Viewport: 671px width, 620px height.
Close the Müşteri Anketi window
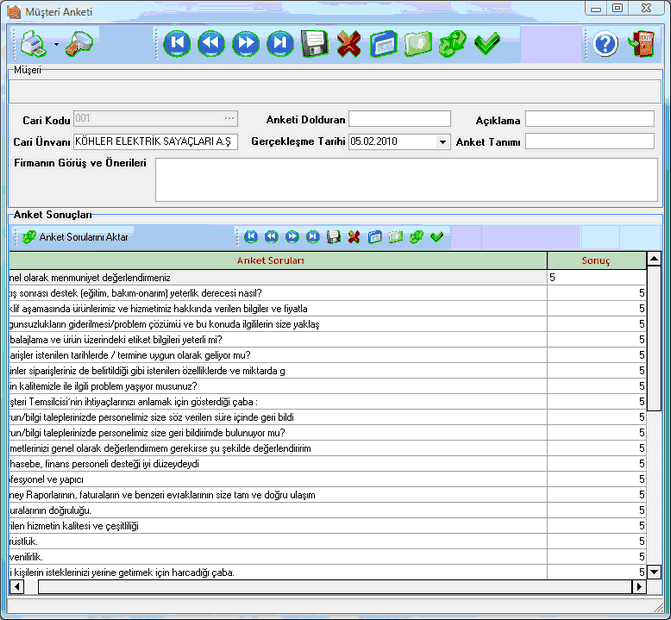pyautogui.click(x=646, y=8)
